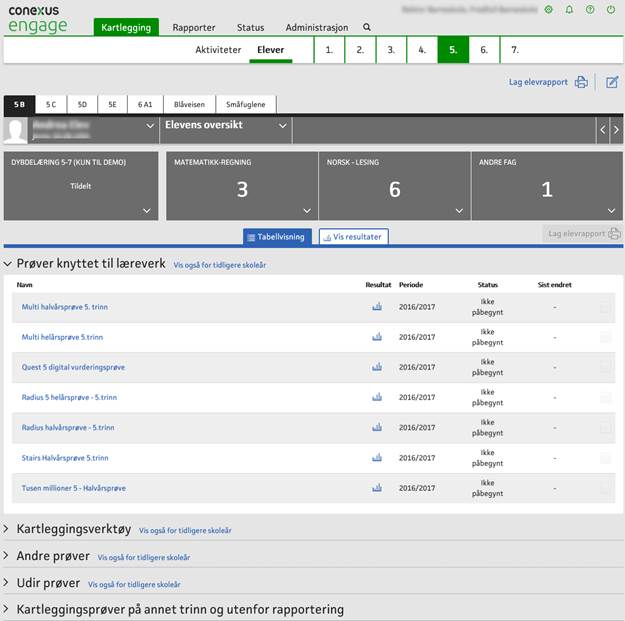This screenshot has width=625, height=621.
Task: Open the notifications bell
Action: [x=569, y=9]
